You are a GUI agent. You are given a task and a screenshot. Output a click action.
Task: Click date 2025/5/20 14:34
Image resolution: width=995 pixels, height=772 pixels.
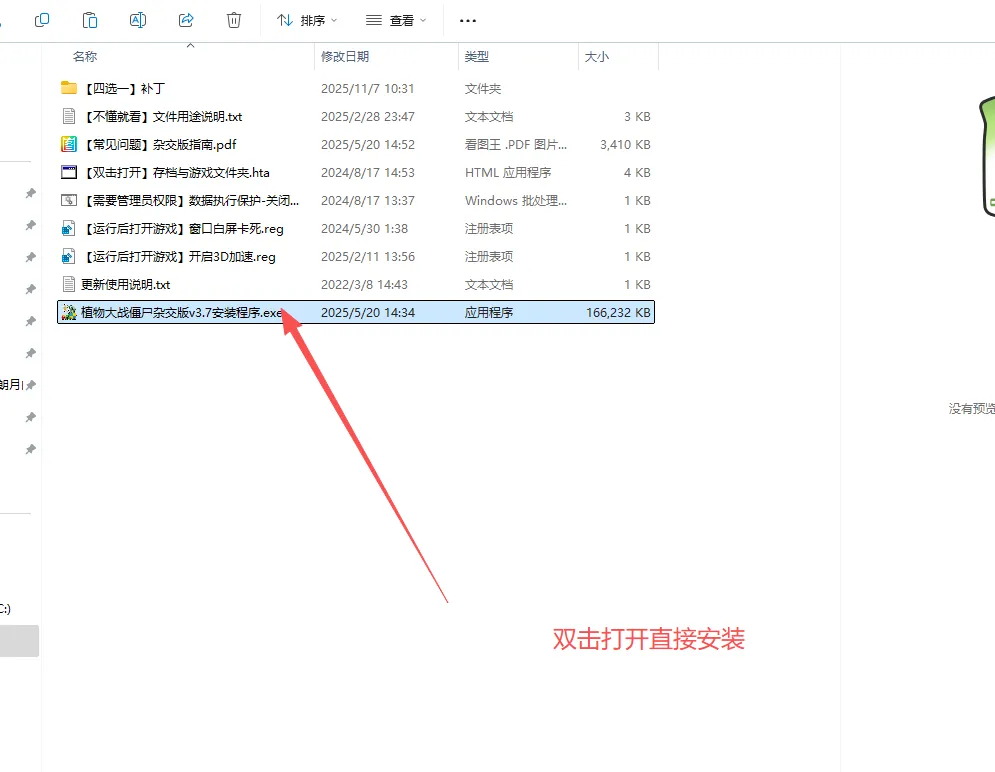(368, 312)
